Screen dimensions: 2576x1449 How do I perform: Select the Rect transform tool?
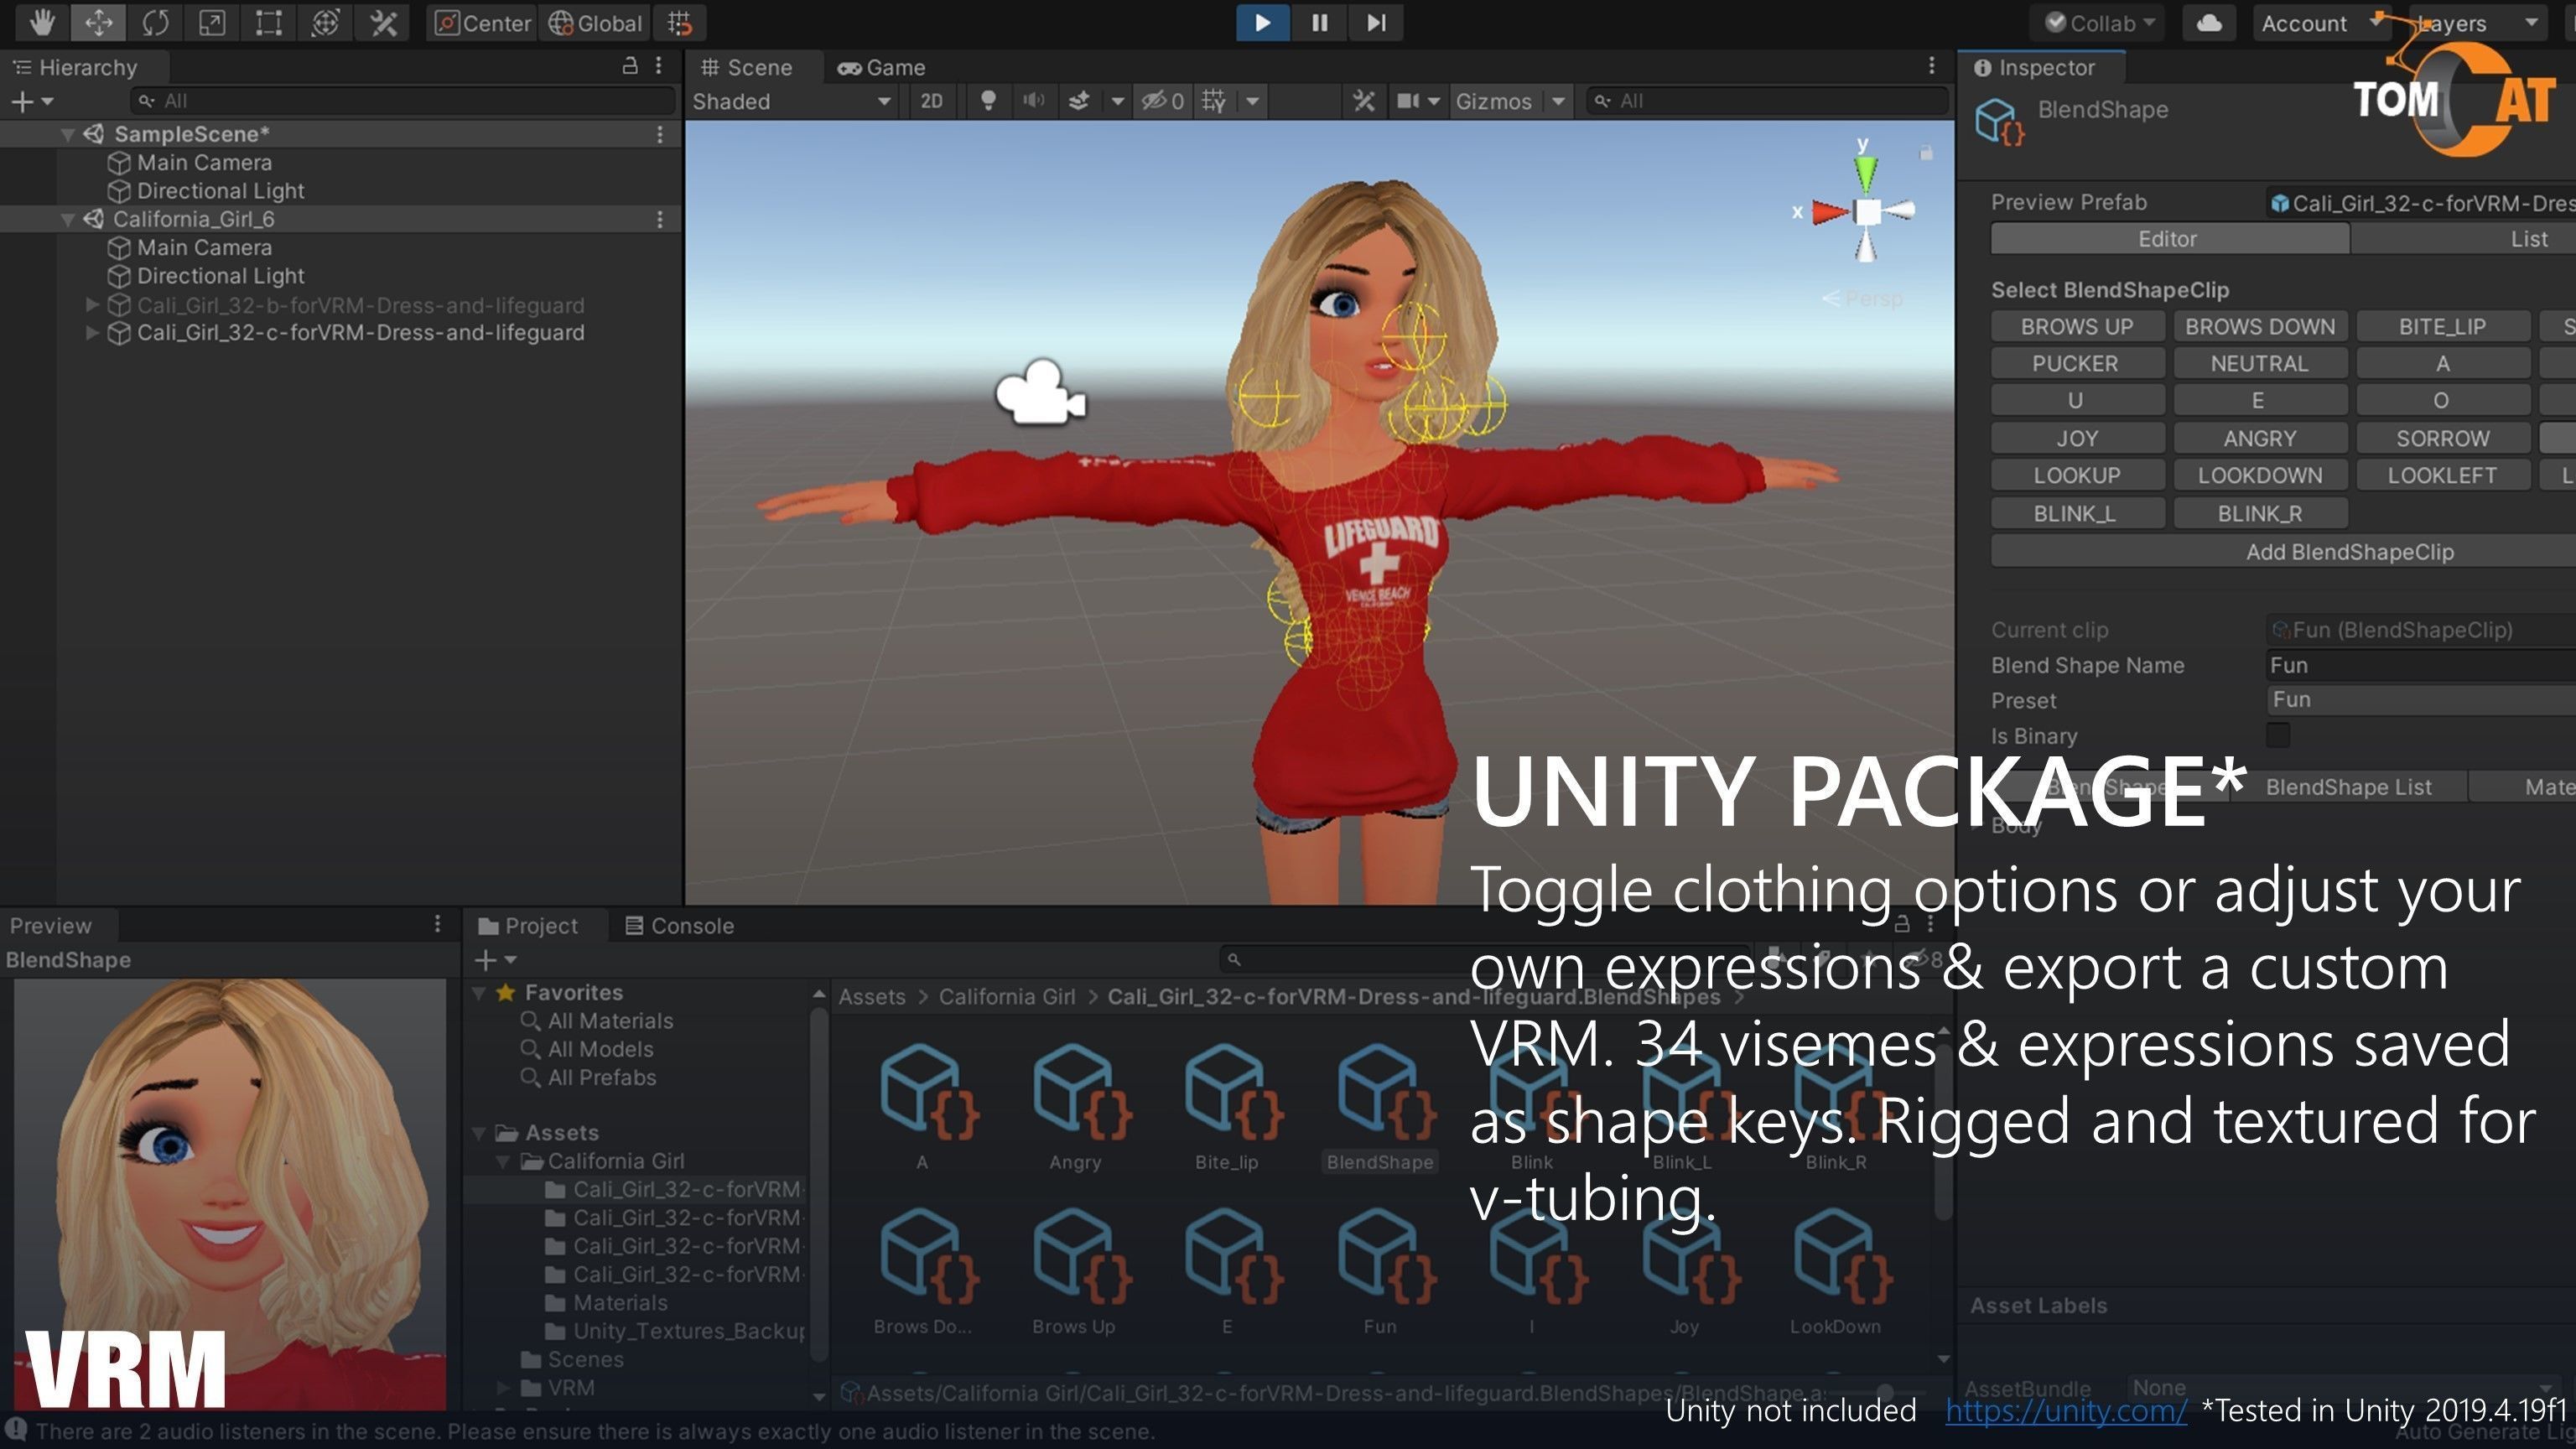click(269, 22)
